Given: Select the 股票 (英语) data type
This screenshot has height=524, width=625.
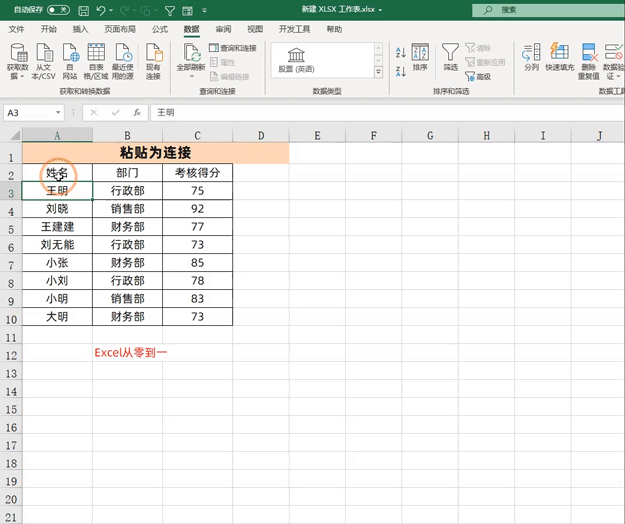Looking at the screenshot, I should tap(296, 61).
